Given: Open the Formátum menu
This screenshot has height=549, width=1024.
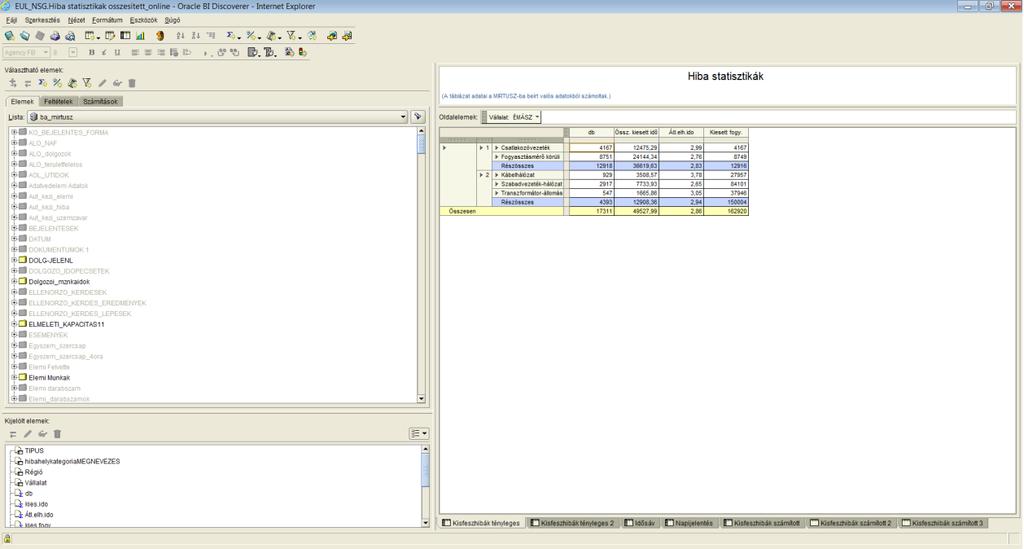Looking at the screenshot, I should [x=107, y=20].
